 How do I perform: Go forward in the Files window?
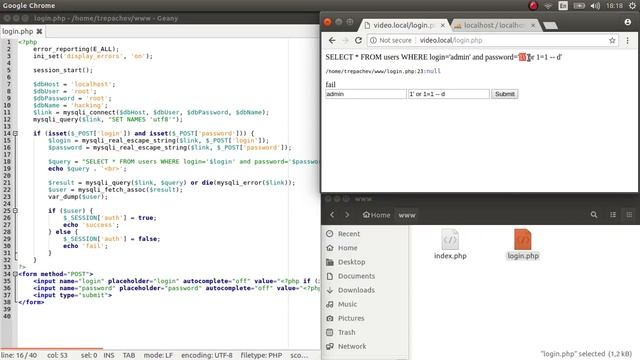click(347, 215)
